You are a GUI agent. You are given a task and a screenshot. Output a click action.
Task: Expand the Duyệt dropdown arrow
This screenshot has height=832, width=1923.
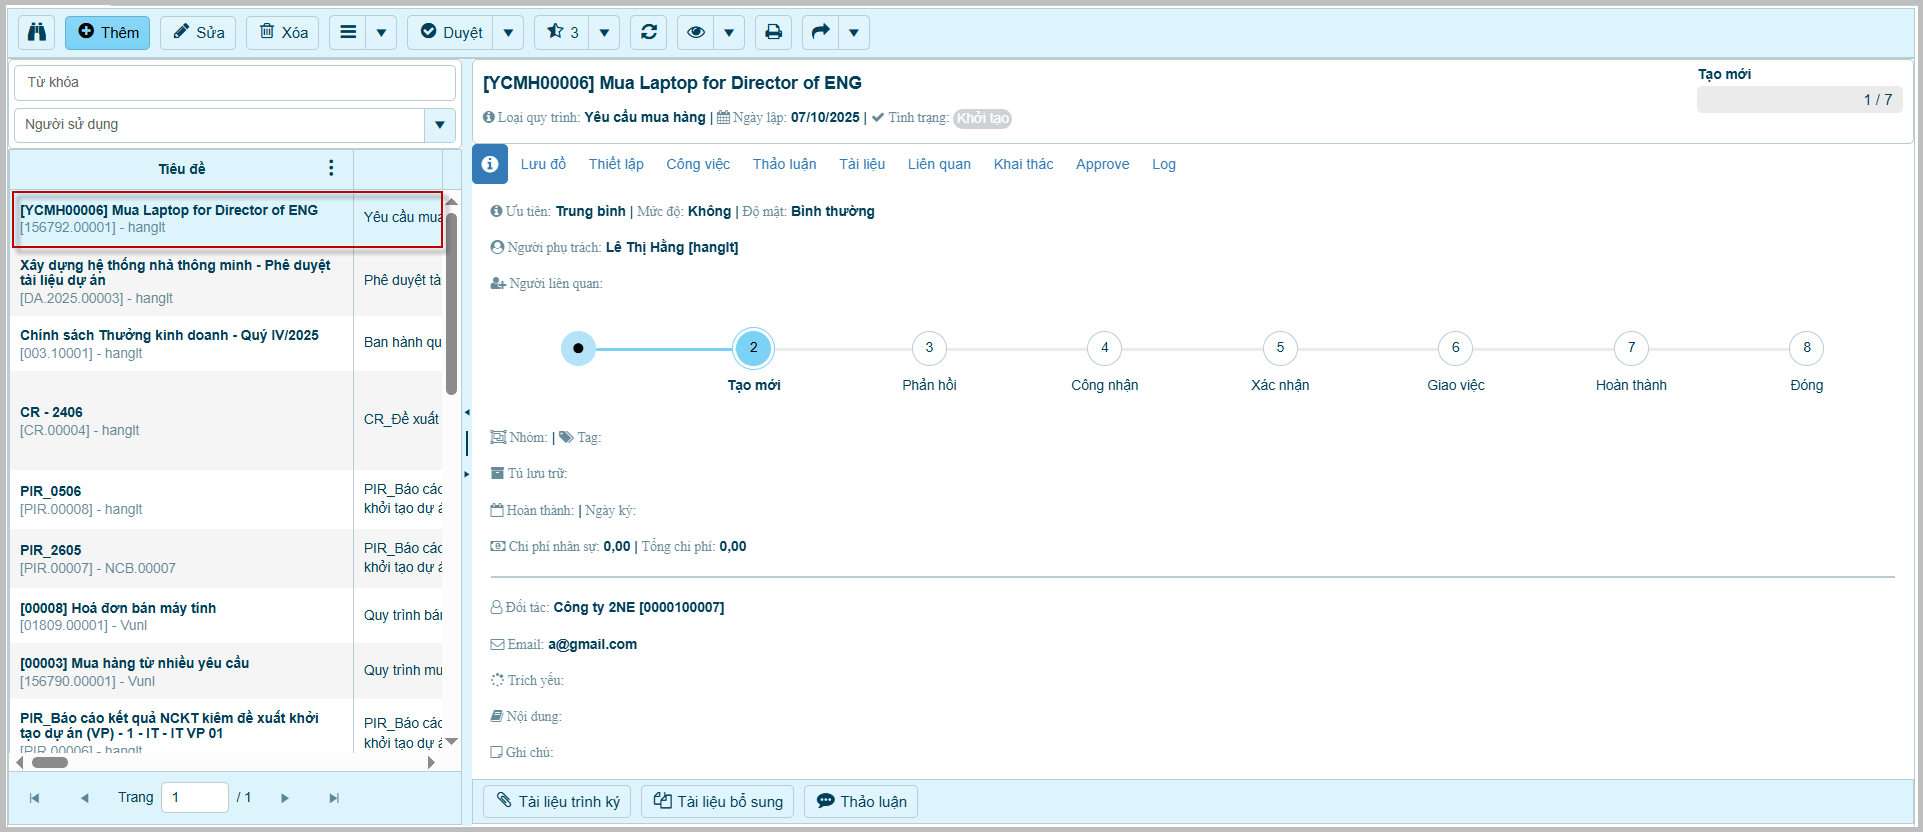click(508, 32)
